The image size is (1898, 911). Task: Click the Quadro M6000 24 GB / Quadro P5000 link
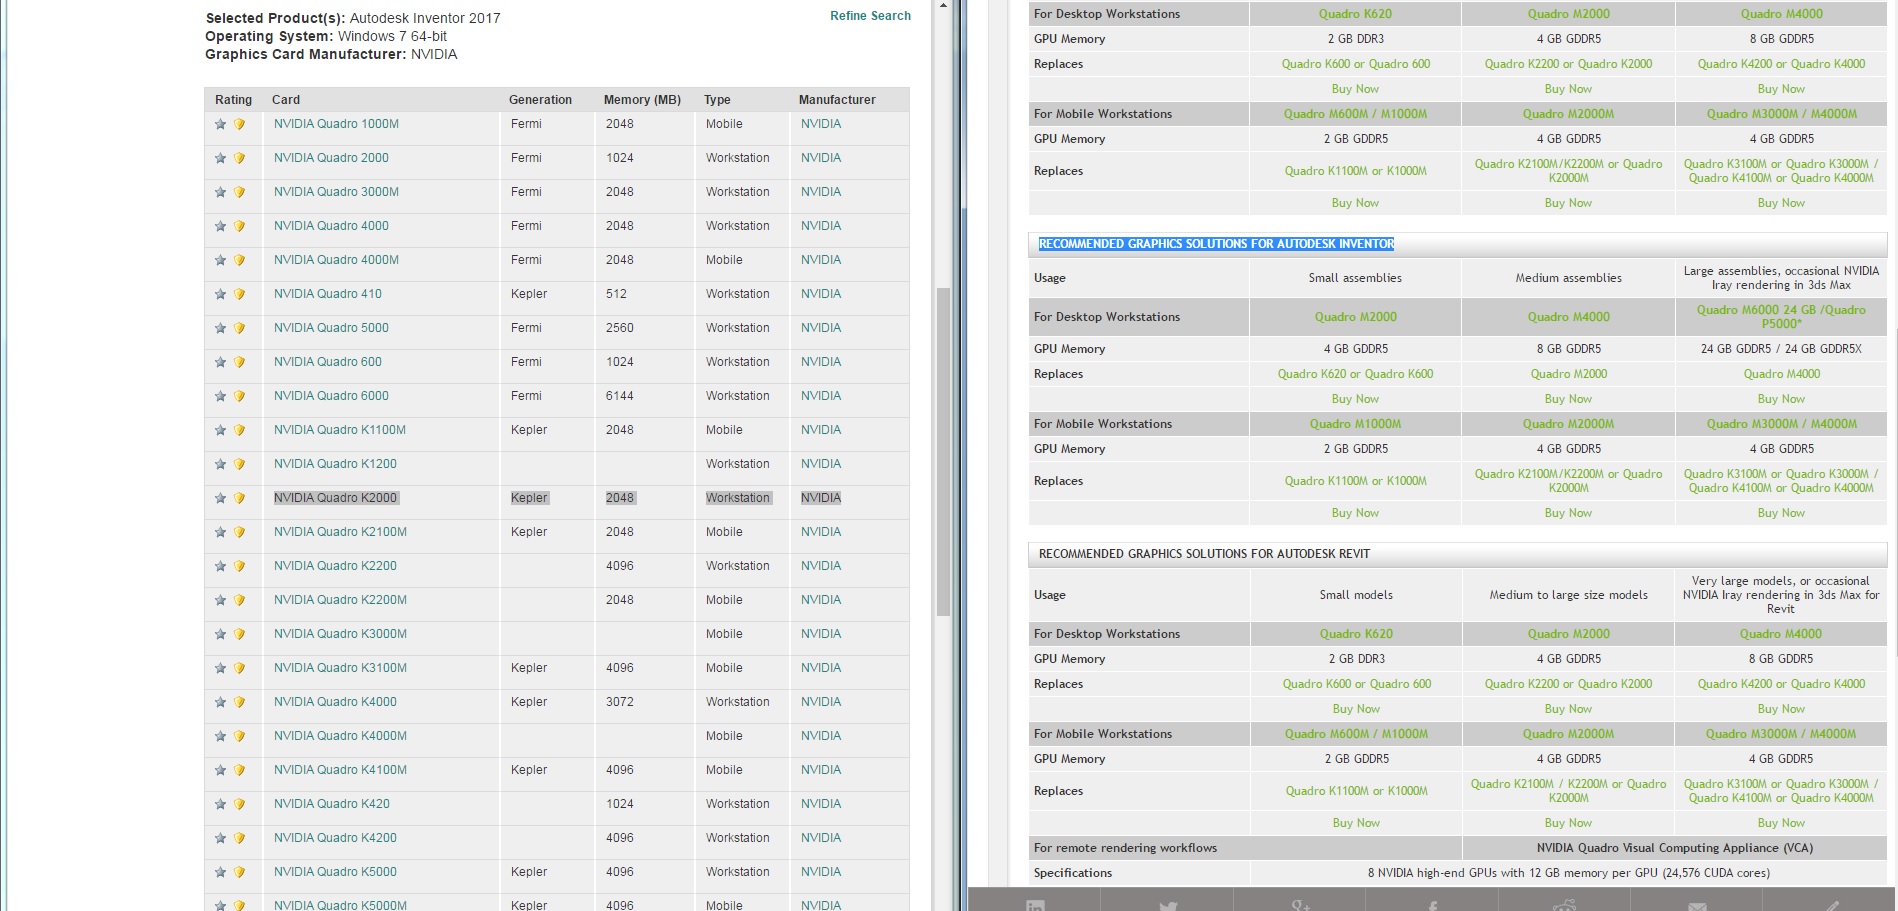(1781, 317)
